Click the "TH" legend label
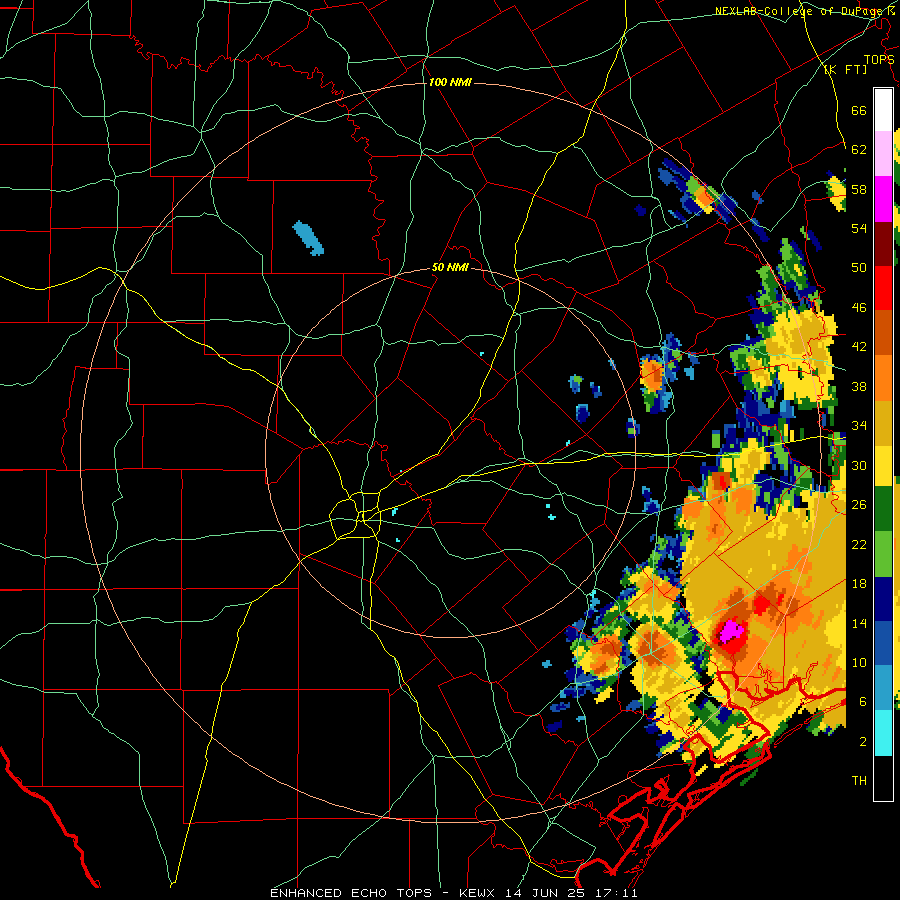 click(x=859, y=781)
